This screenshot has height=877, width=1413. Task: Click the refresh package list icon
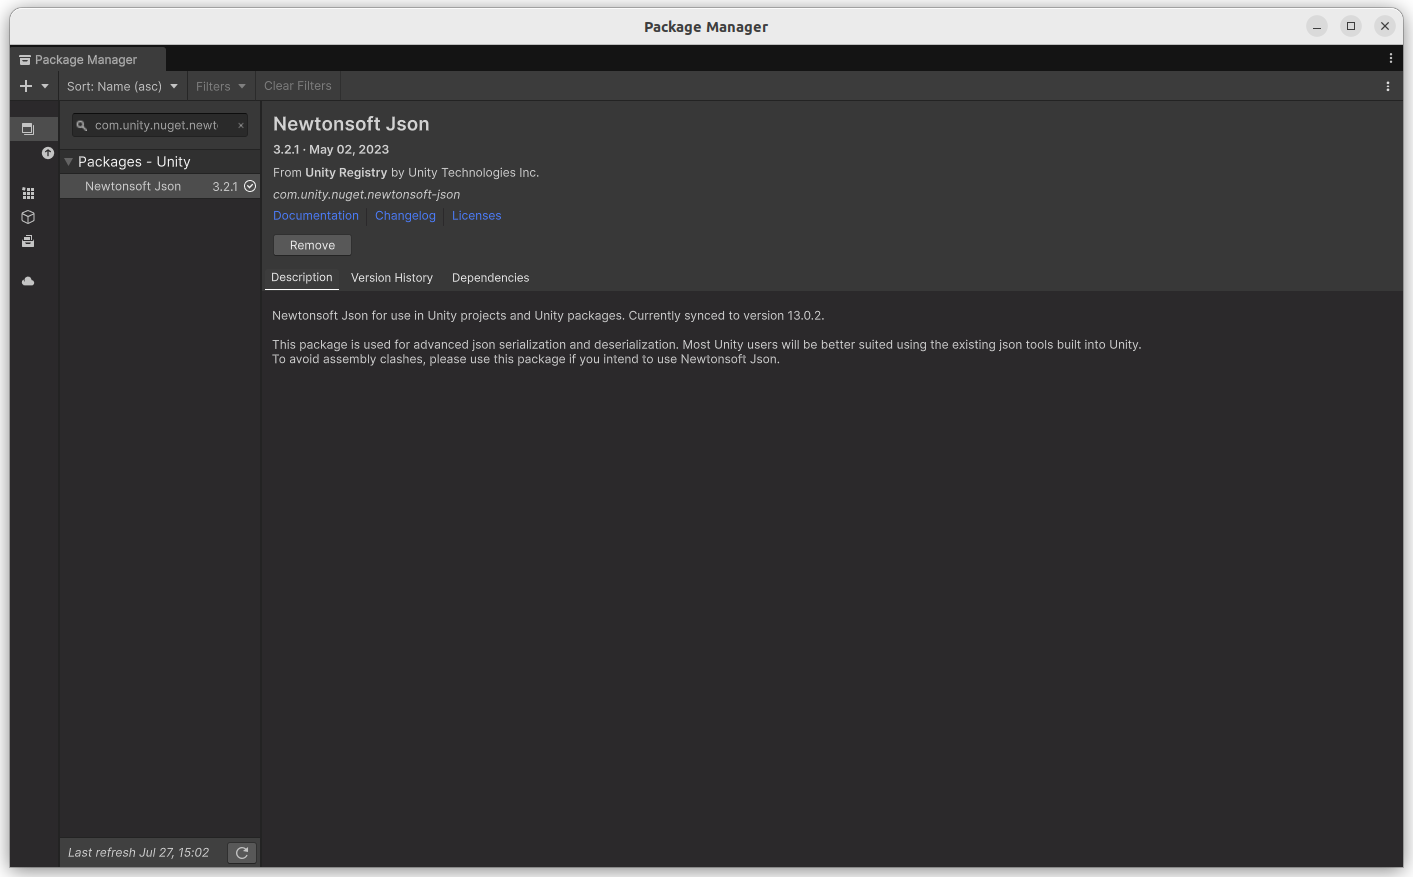click(242, 853)
